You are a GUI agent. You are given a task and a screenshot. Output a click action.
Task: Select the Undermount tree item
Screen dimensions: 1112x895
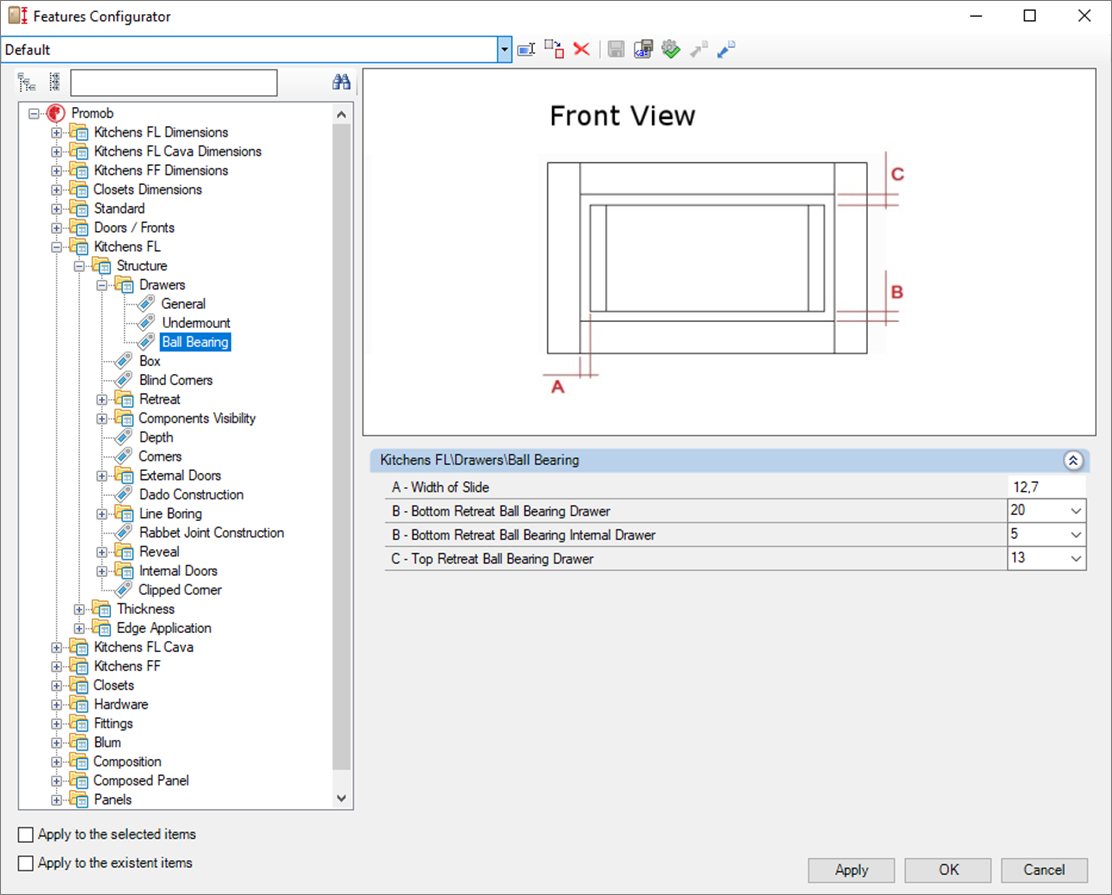click(x=196, y=323)
